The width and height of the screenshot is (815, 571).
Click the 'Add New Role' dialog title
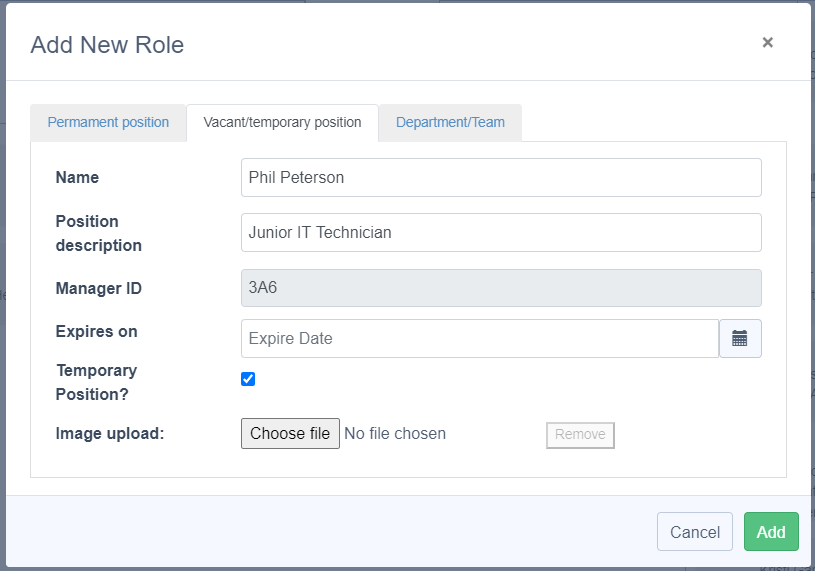click(107, 44)
